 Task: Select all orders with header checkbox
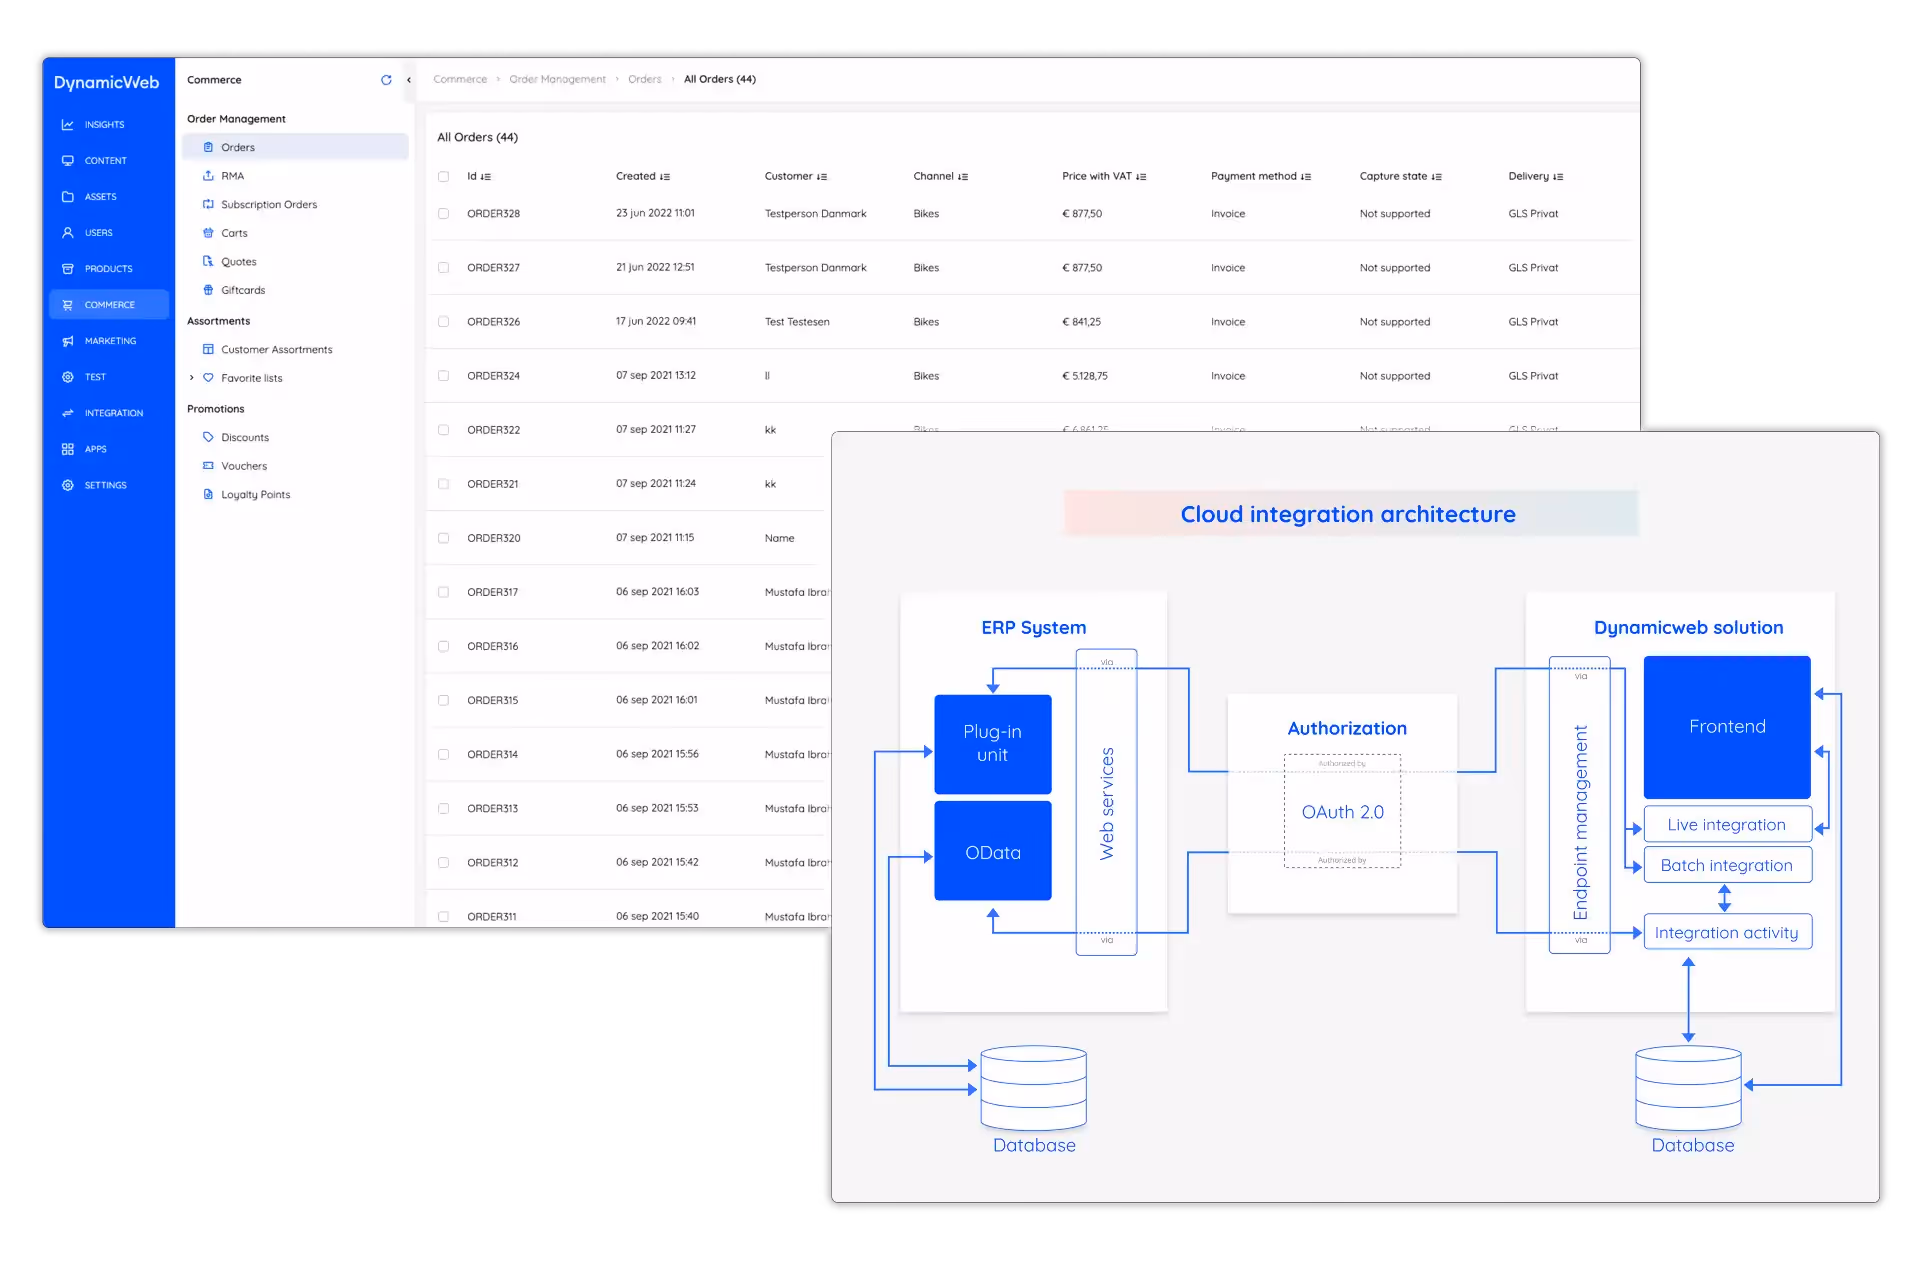pyautogui.click(x=443, y=177)
